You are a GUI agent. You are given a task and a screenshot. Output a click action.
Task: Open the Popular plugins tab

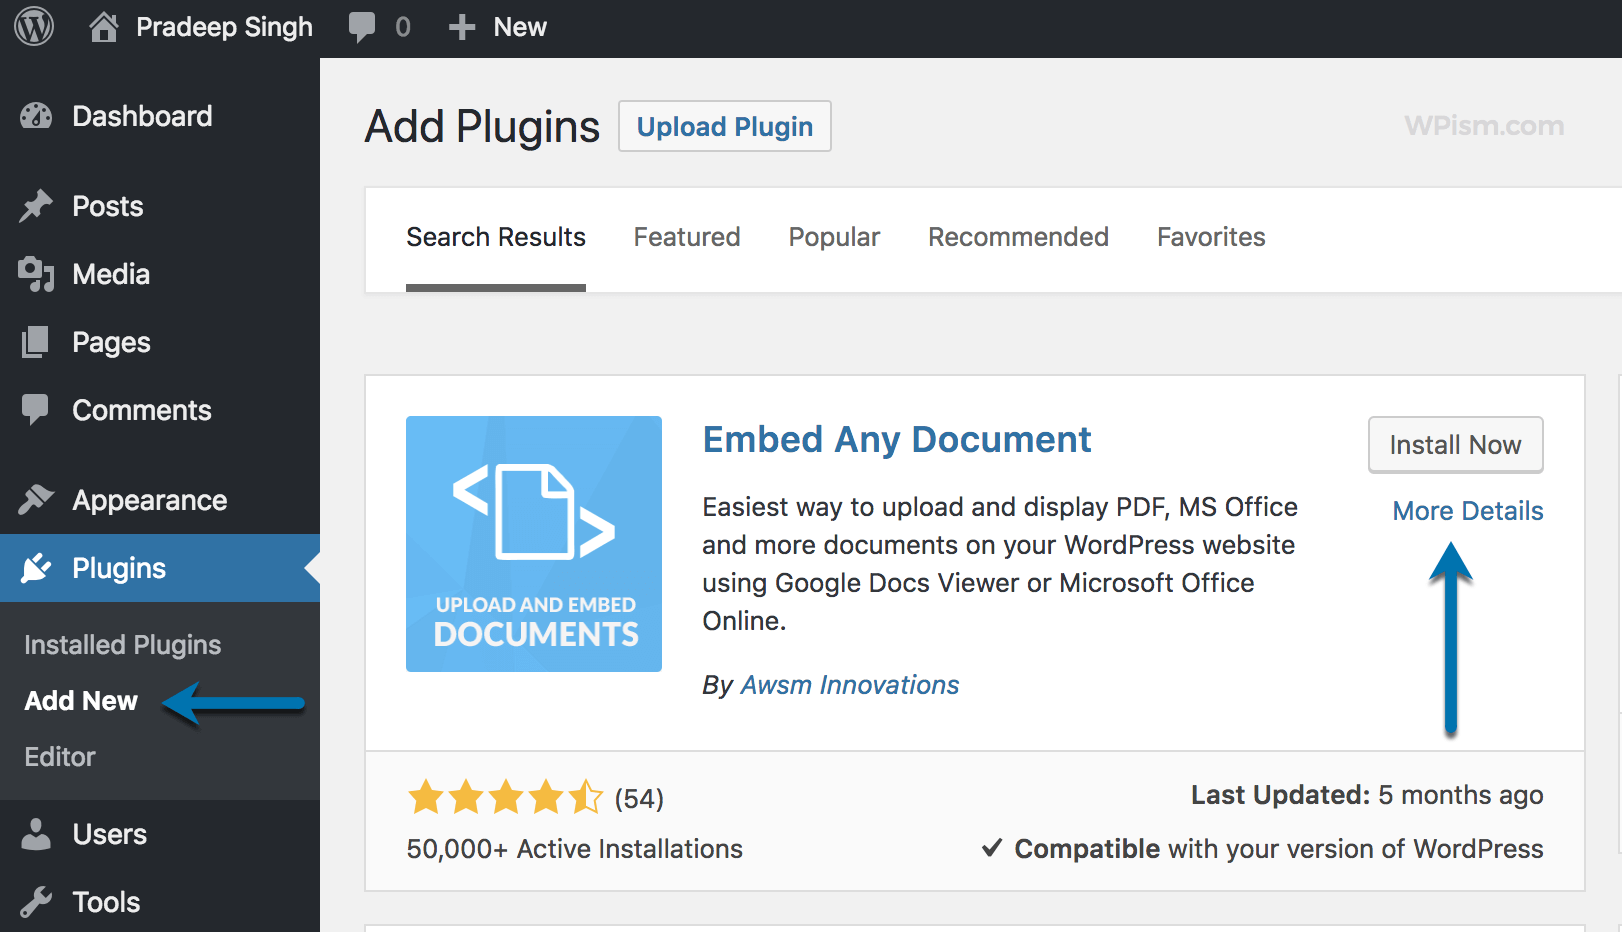(x=833, y=237)
